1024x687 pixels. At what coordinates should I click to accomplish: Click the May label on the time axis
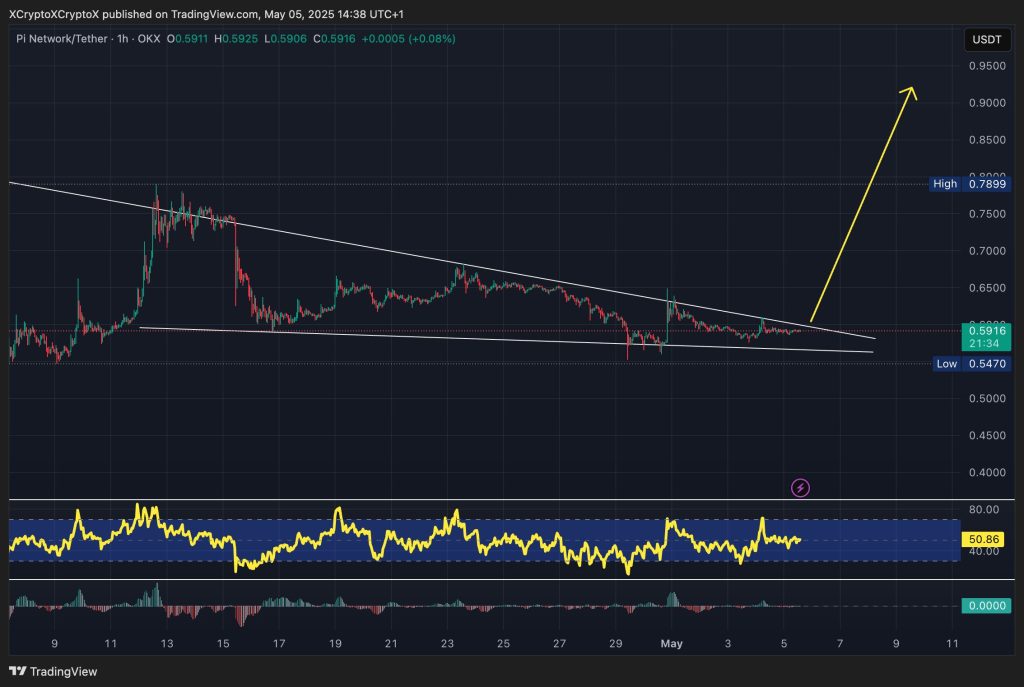click(671, 644)
